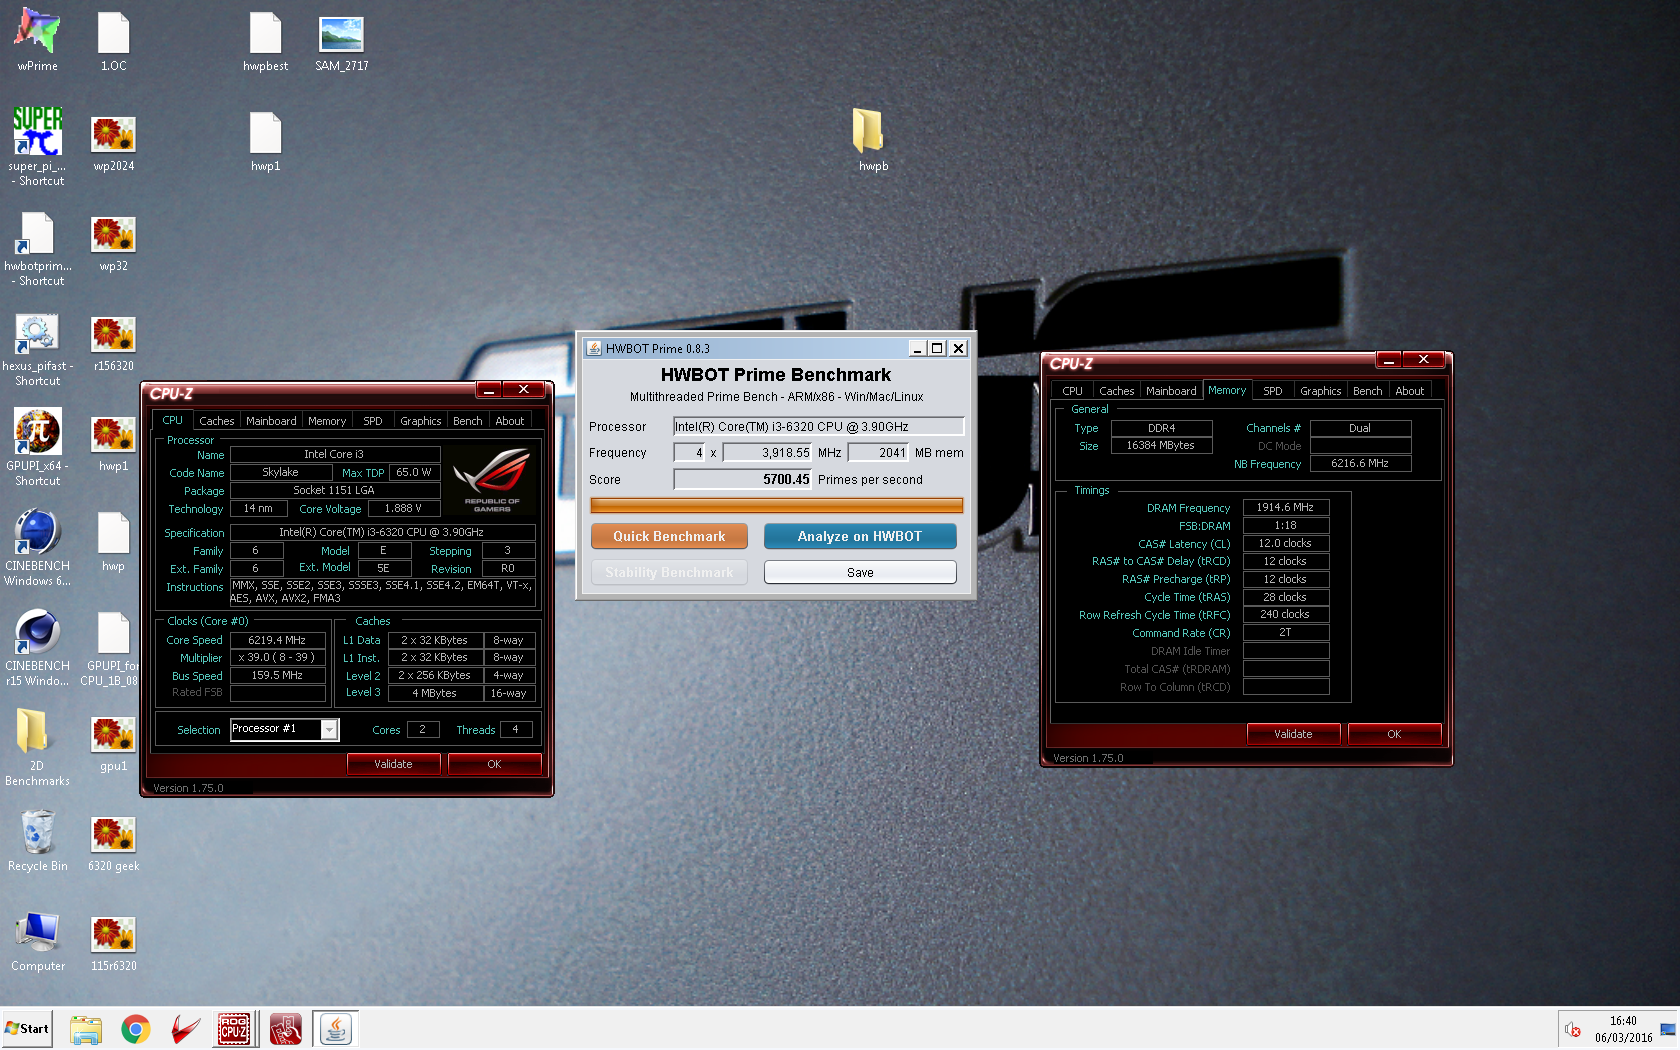Launch the GPUPI_x64 shortcut
The height and width of the screenshot is (1050, 1680).
coord(37,446)
